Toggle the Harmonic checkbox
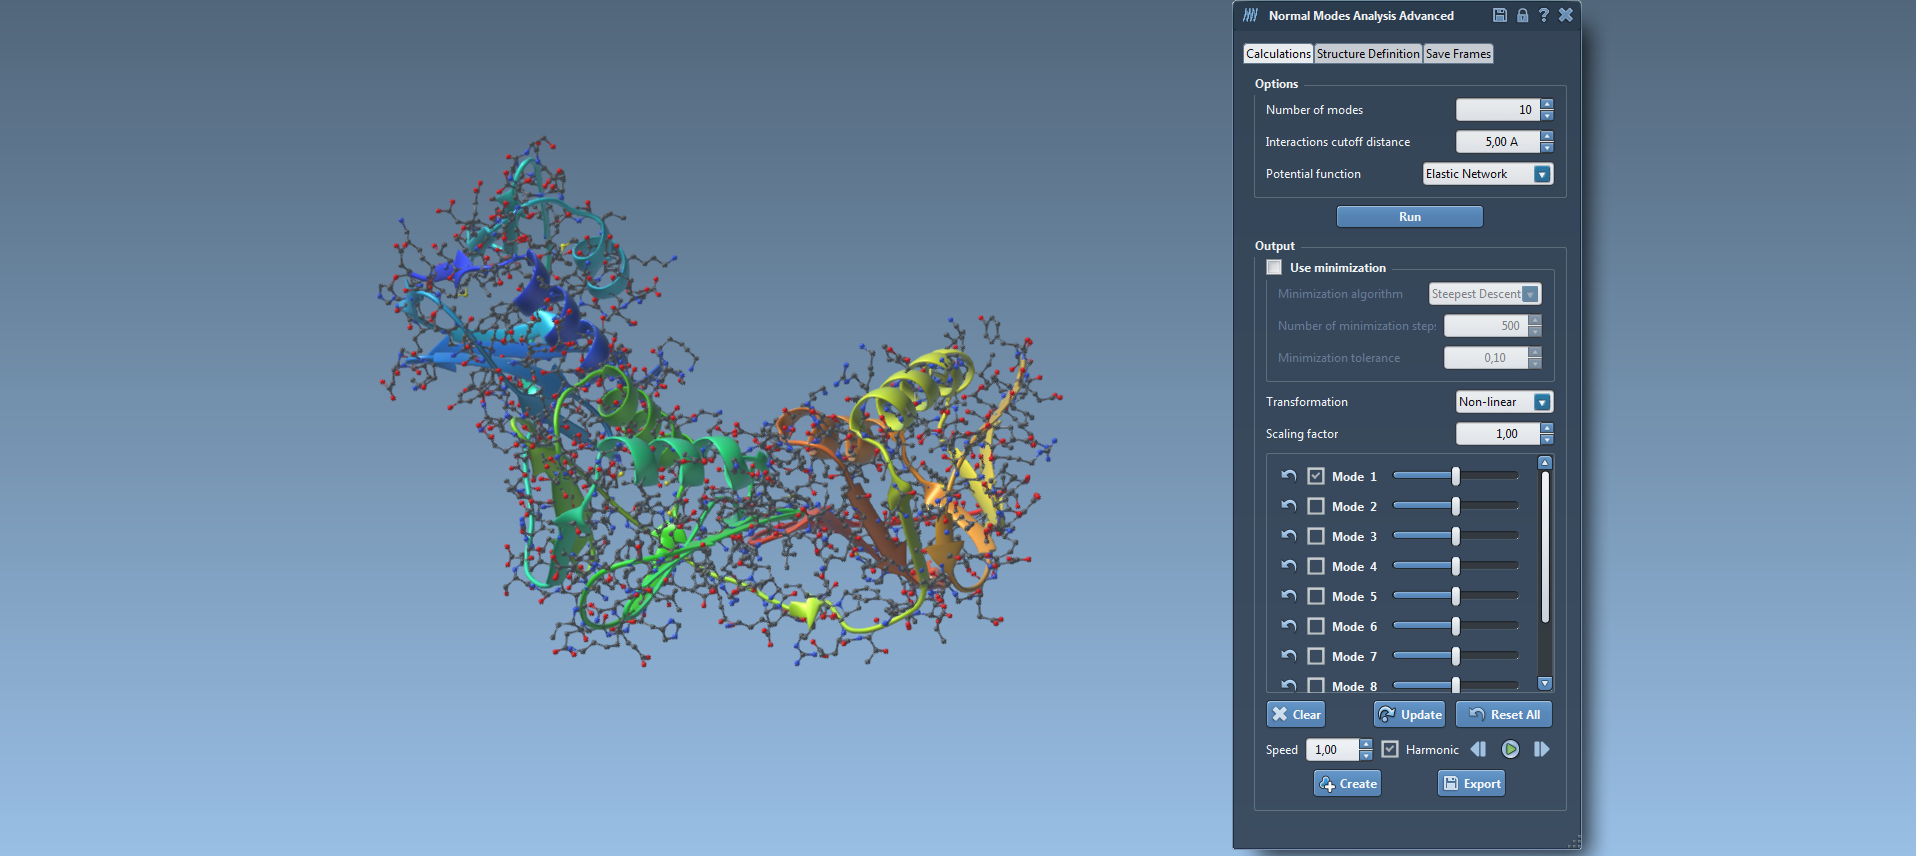Viewport: 1916px width, 856px height. [1390, 749]
